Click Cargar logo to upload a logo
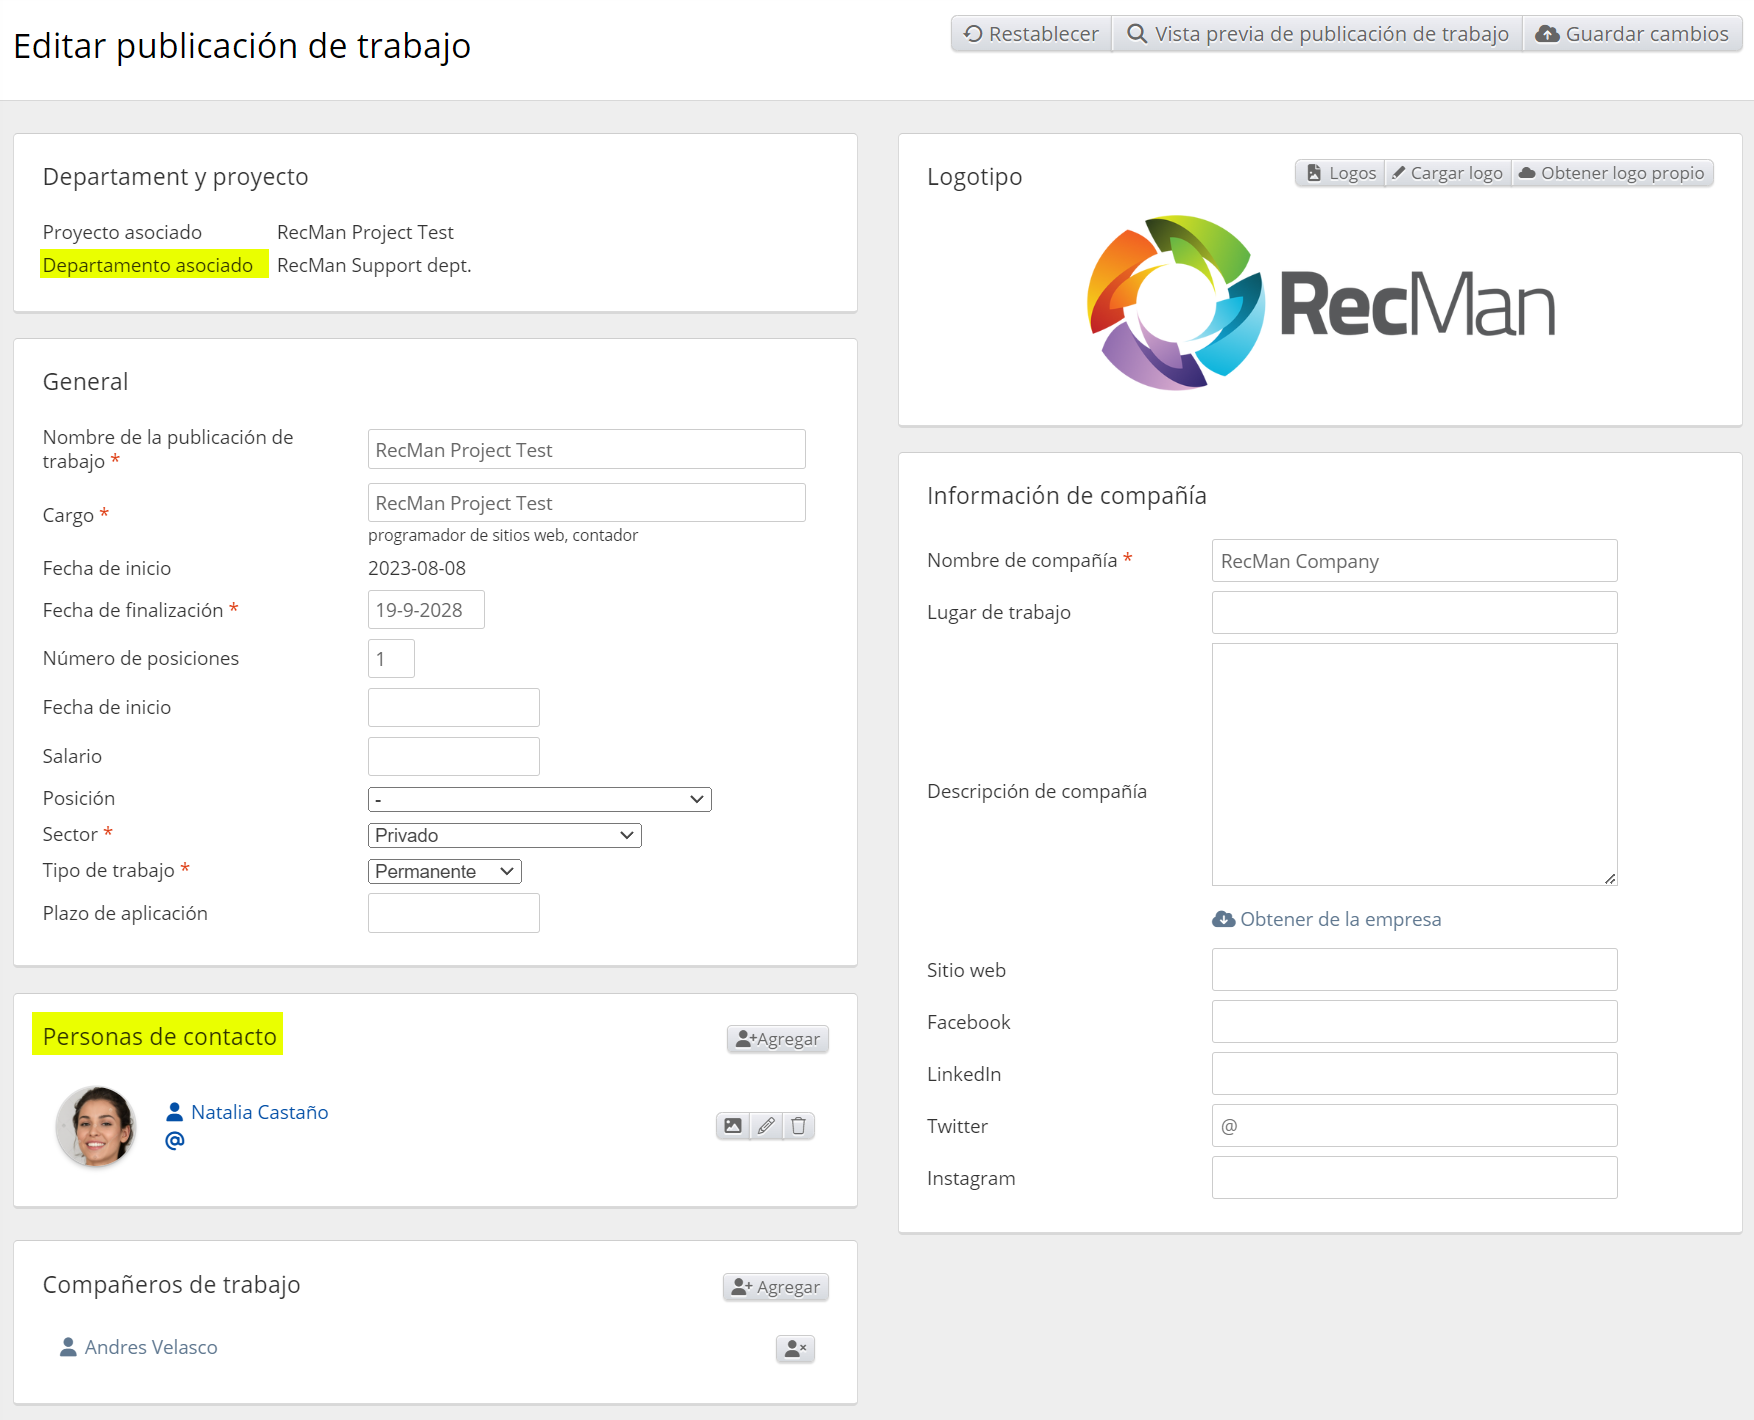 1448,173
